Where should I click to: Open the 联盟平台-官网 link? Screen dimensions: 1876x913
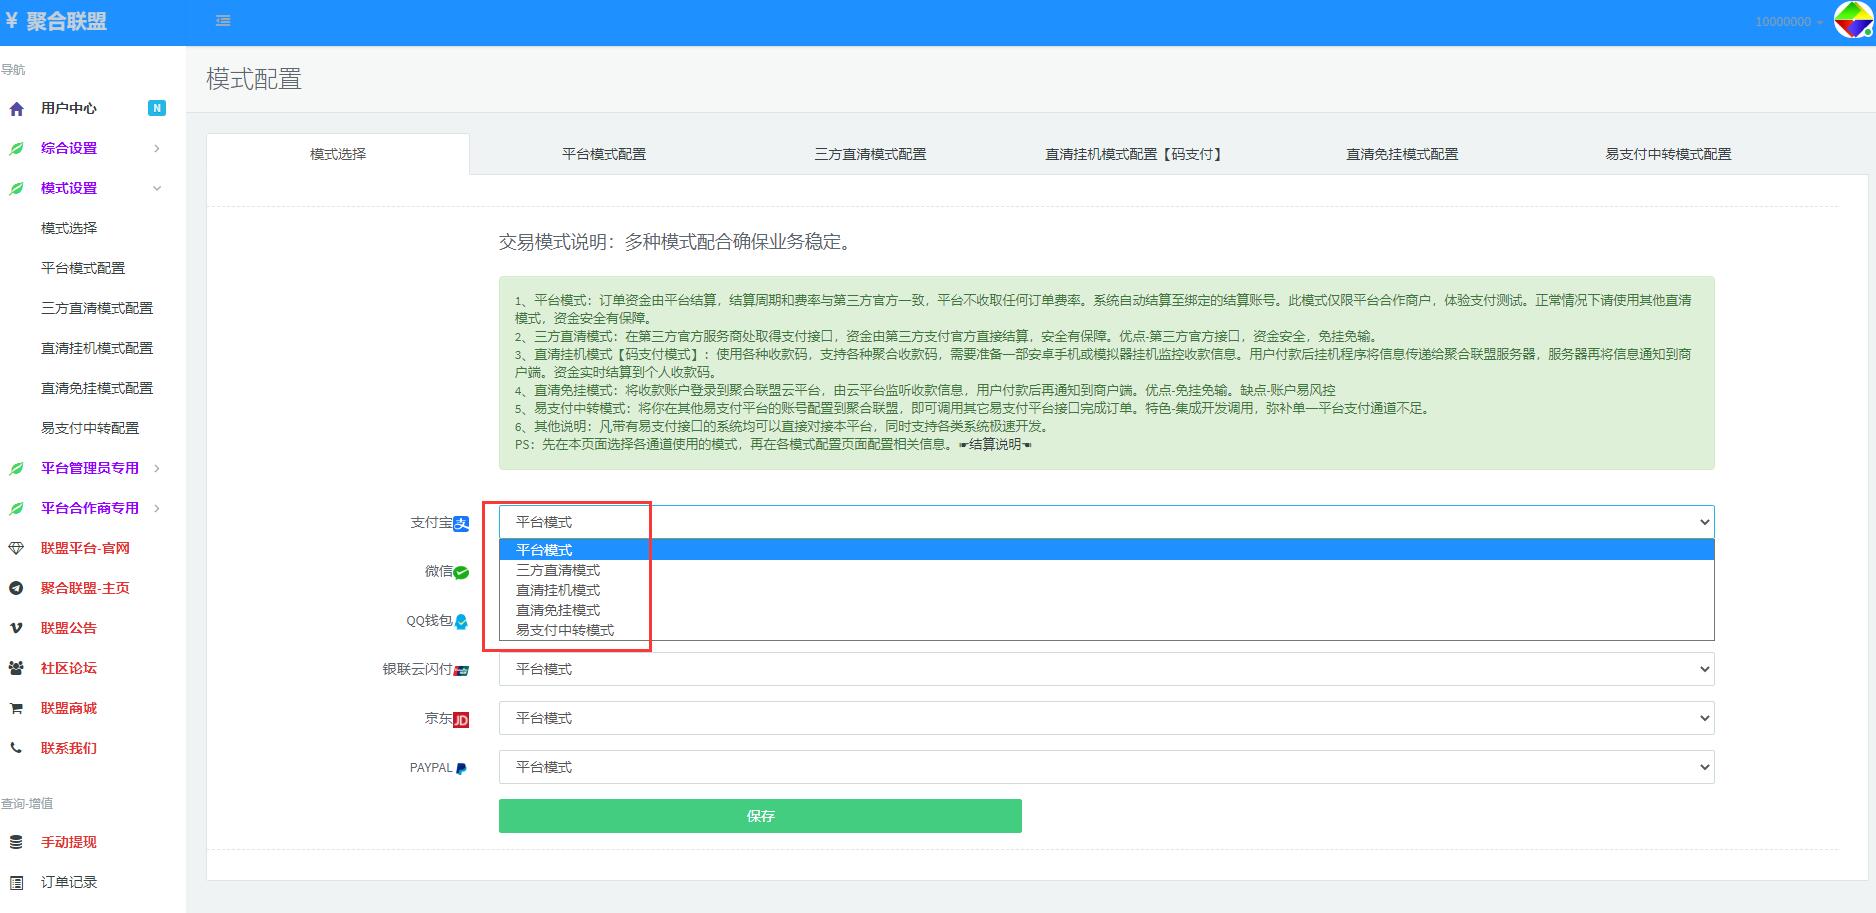pyautogui.click(x=85, y=548)
